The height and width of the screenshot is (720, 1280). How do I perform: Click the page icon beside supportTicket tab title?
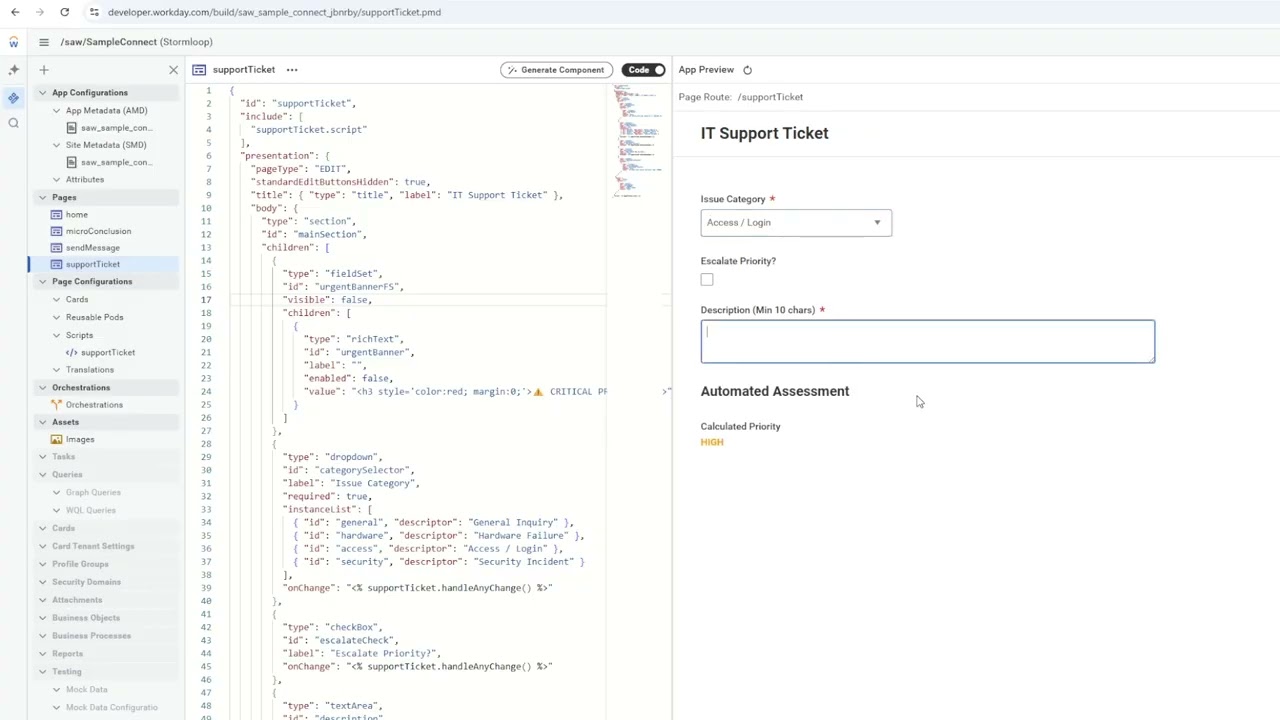[x=199, y=70]
